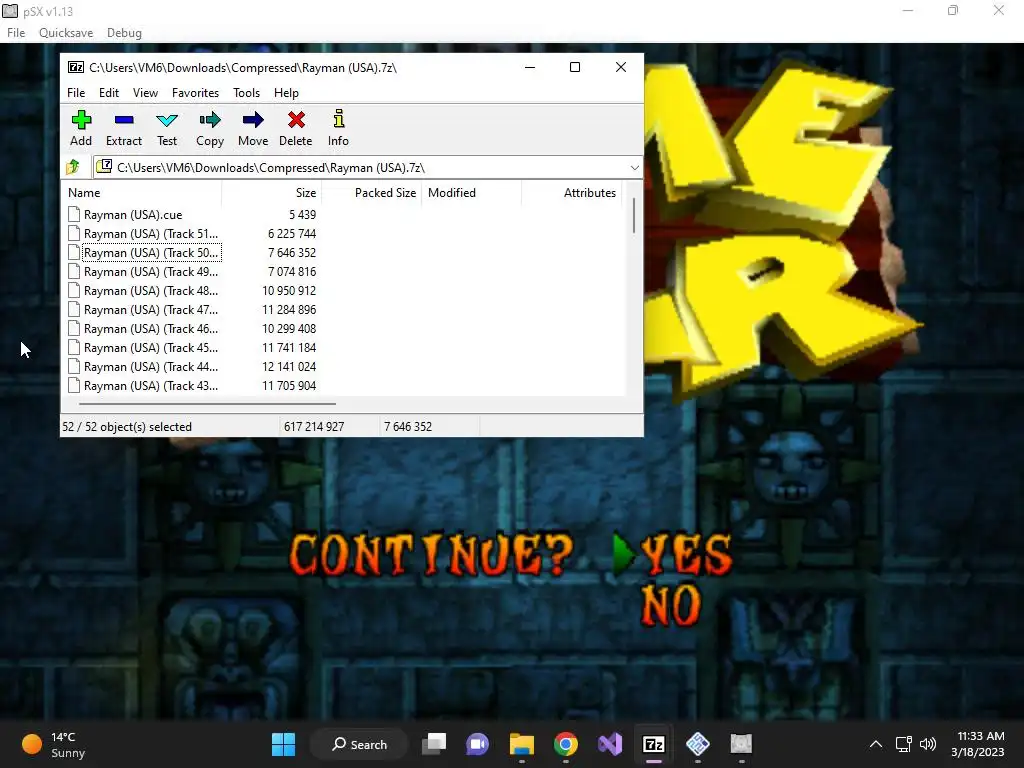Switch to 7-Zip taskbar icon
The width and height of the screenshot is (1024, 768).
point(654,744)
